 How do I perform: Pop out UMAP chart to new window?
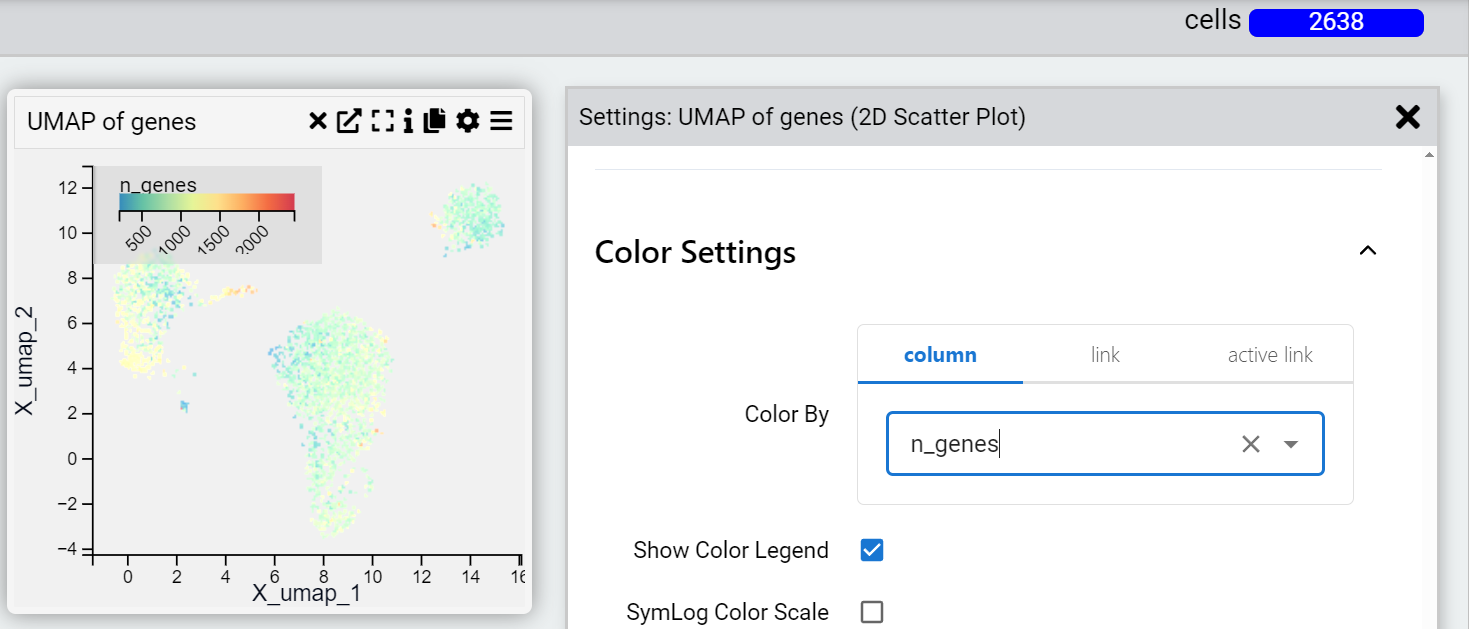[x=348, y=122]
